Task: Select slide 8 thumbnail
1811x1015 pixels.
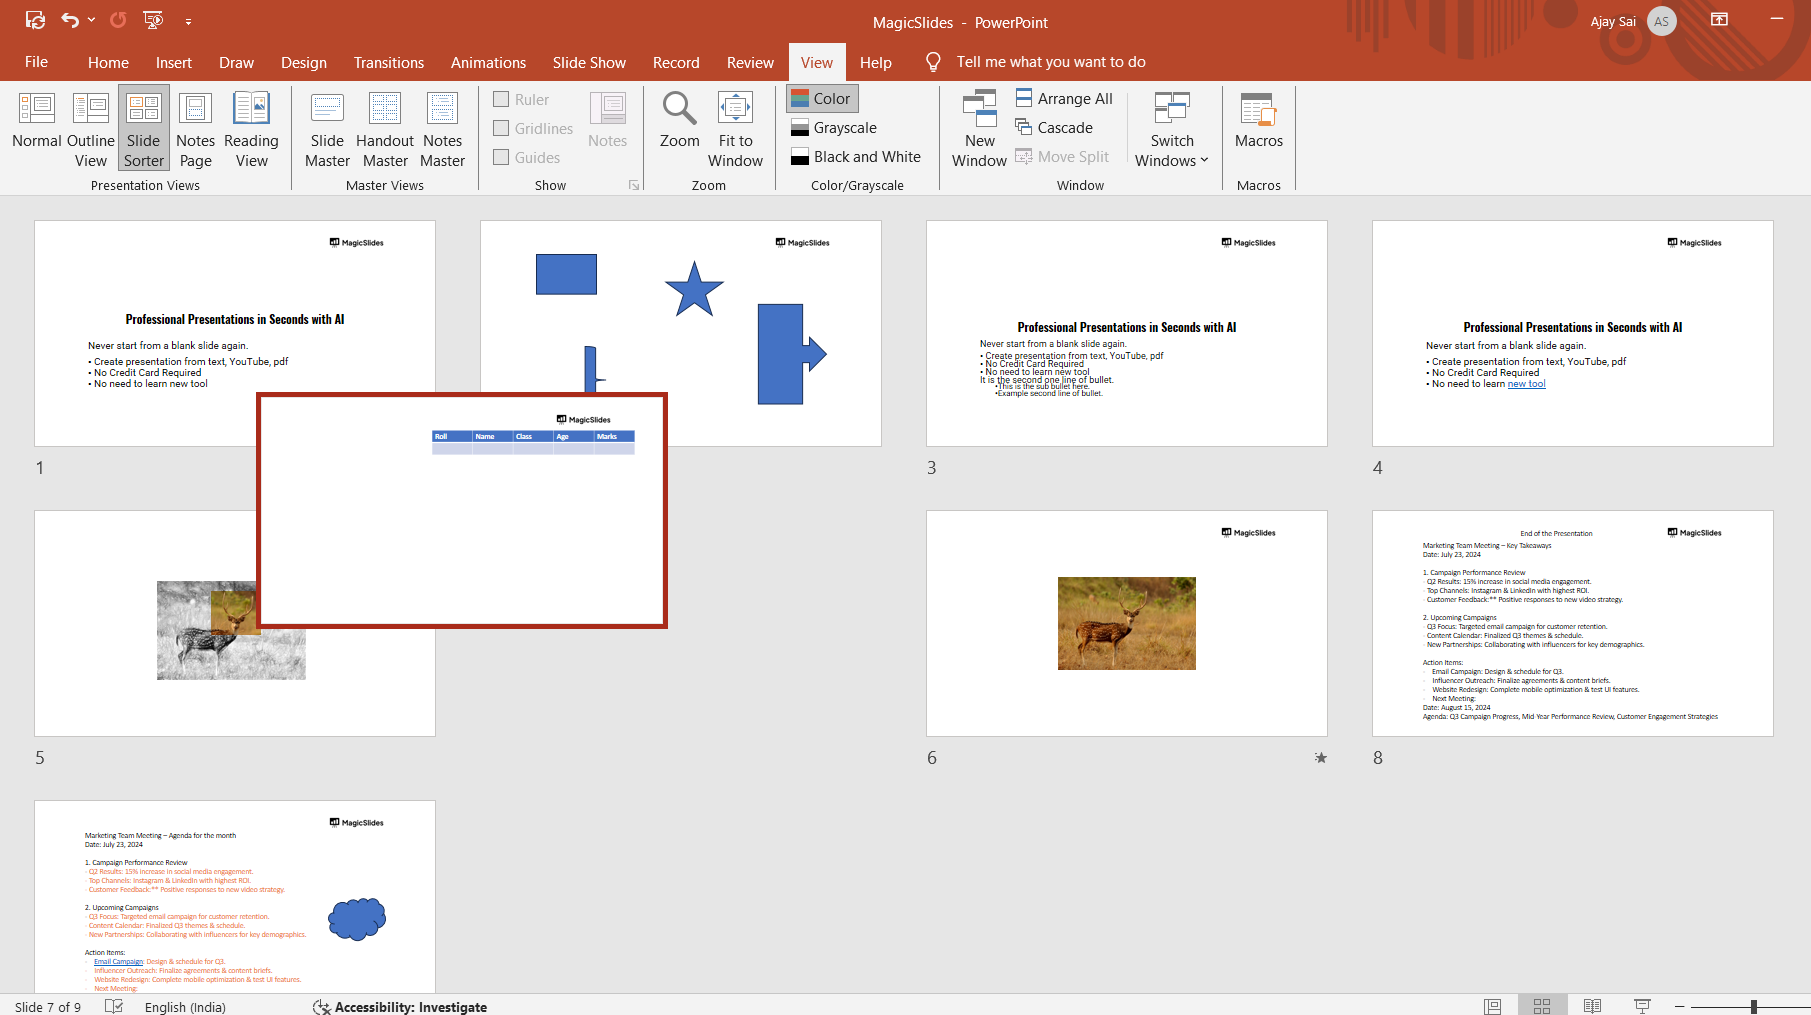Action: (1572, 623)
